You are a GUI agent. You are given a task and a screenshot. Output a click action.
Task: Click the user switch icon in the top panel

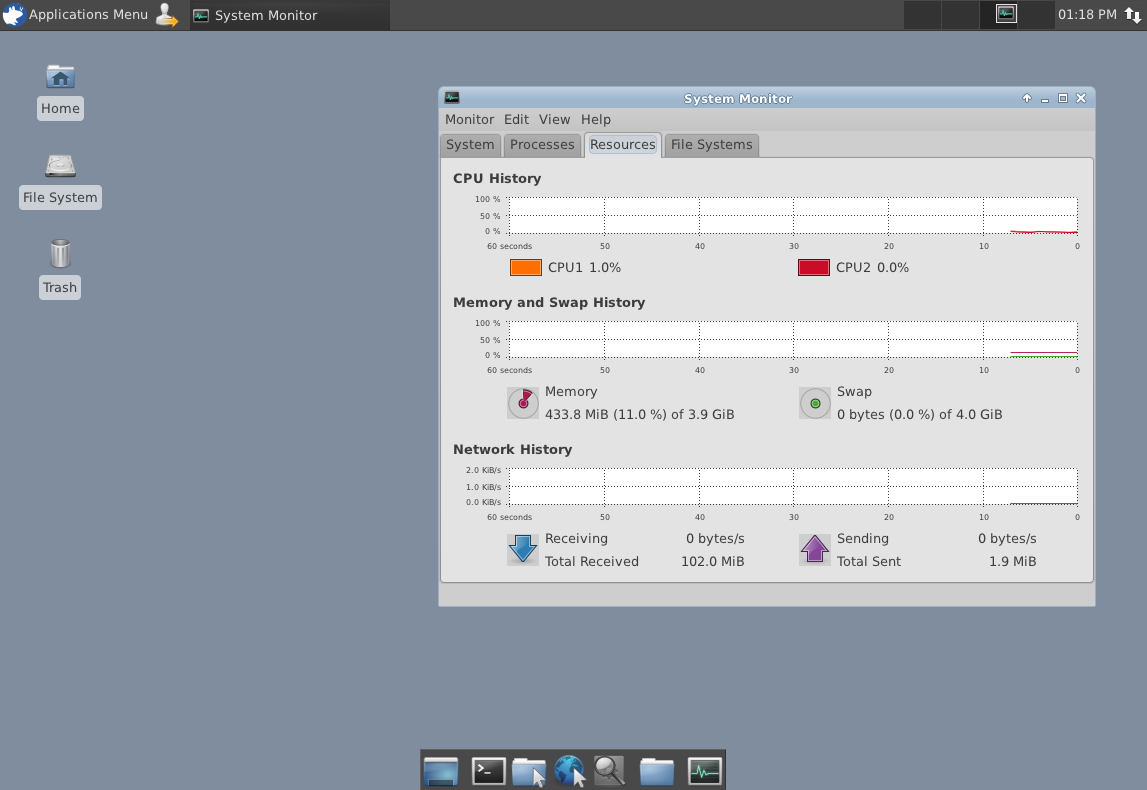(x=168, y=15)
